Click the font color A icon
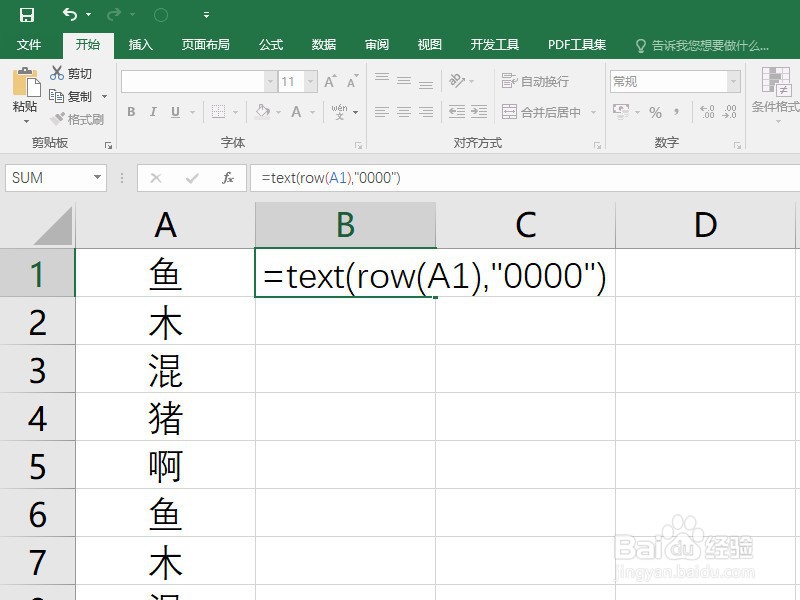800x600 pixels. (296, 112)
